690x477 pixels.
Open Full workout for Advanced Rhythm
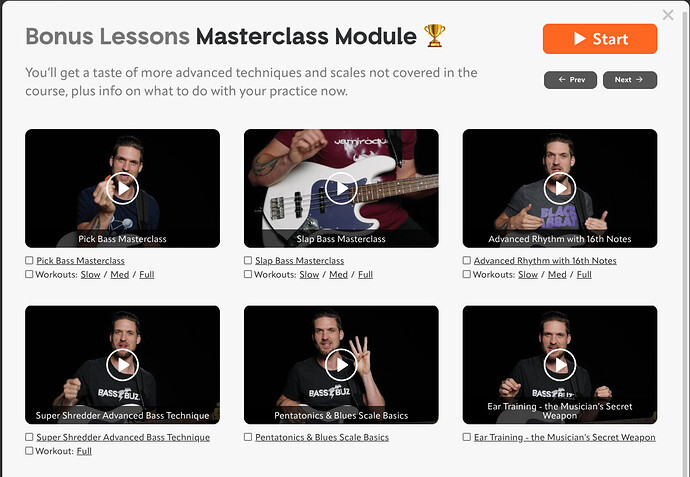coord(584,275)
